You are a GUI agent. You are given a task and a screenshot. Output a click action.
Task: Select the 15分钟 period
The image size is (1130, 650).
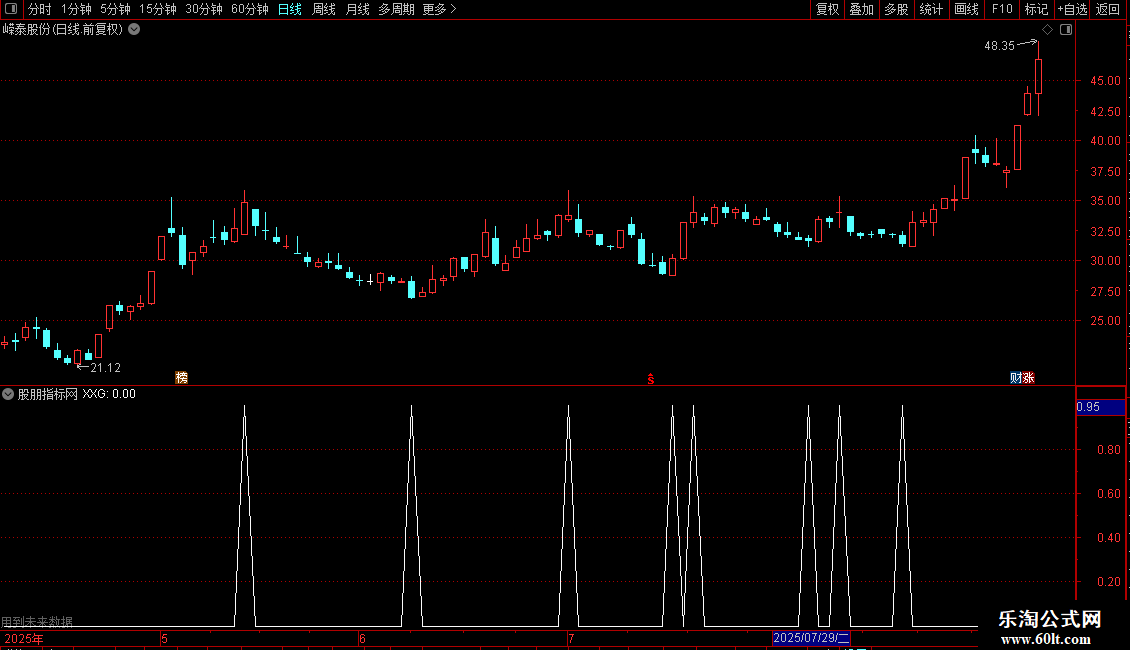click(x=157, y=9)
